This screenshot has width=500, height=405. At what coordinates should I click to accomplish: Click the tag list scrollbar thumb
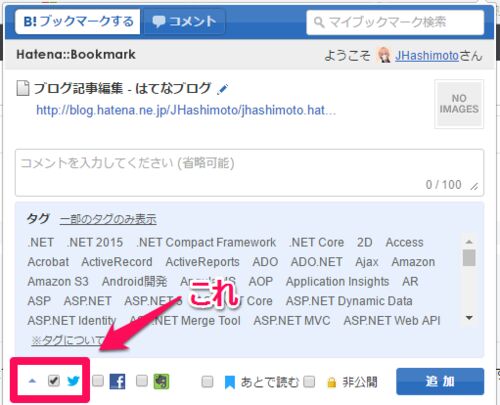(469, 258)
